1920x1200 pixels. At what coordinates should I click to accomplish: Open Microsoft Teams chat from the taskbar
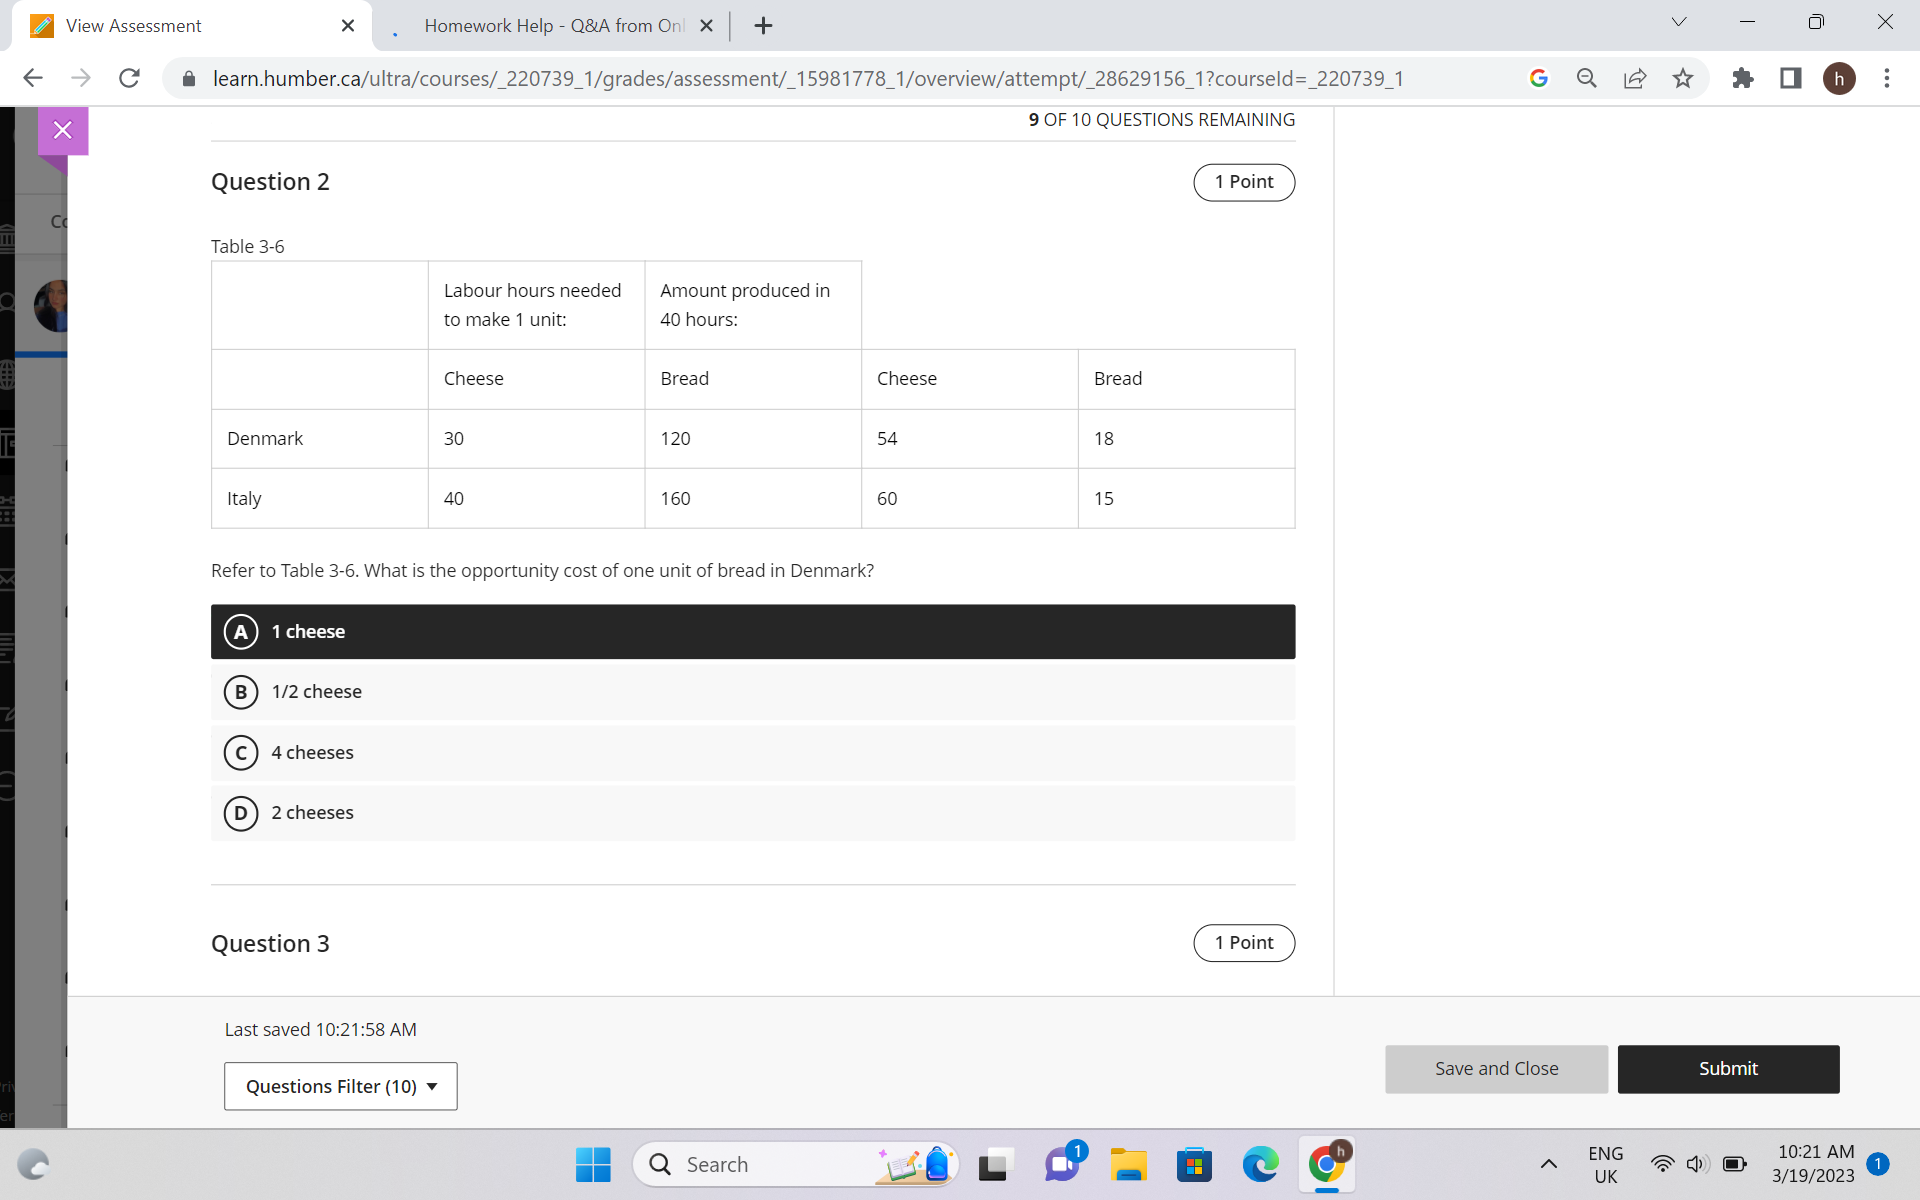[x=1062, y=1164]
